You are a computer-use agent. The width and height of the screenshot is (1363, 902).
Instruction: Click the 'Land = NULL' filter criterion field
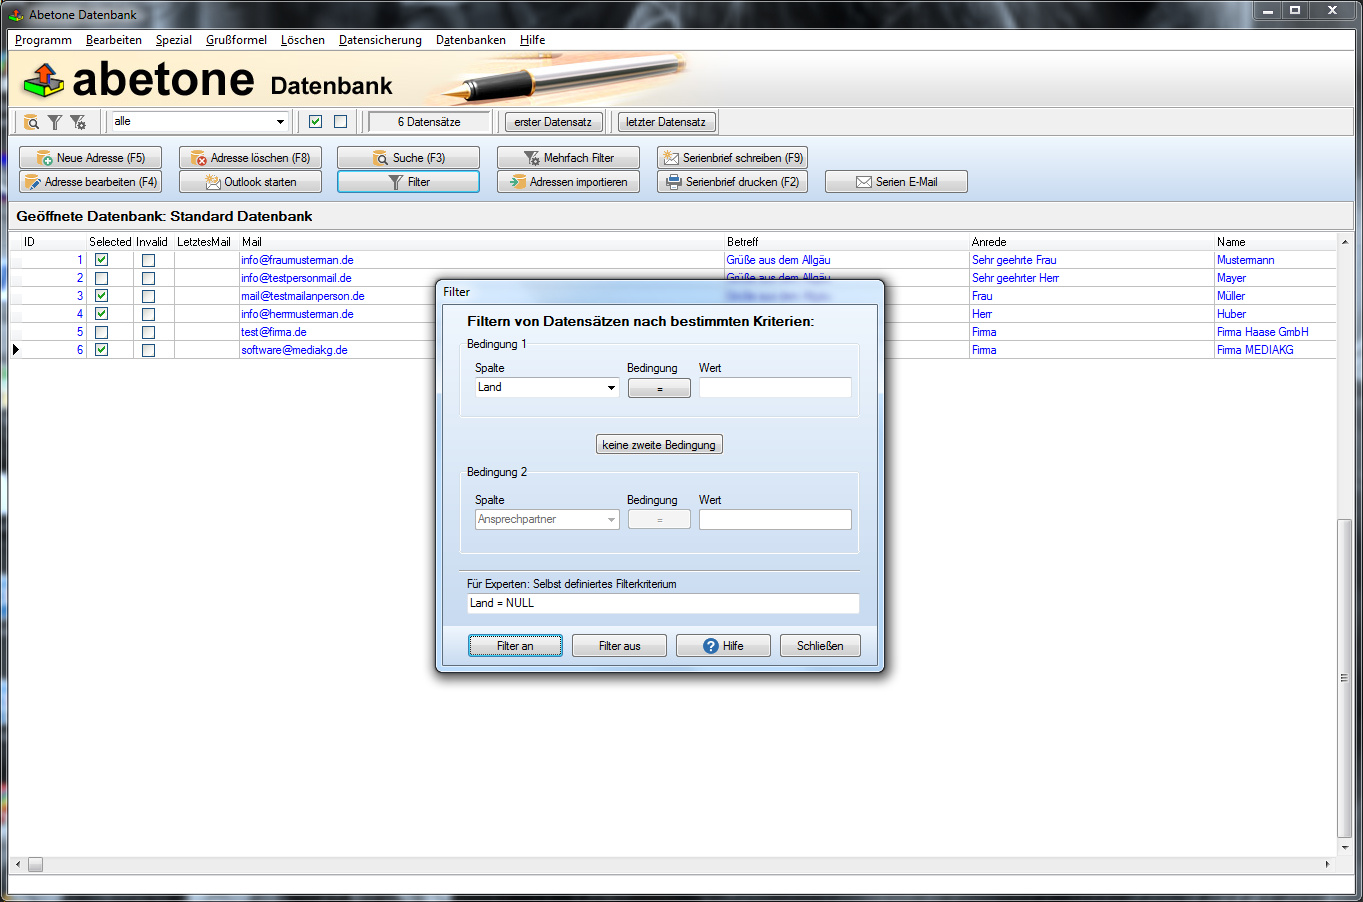coord(661,603)
